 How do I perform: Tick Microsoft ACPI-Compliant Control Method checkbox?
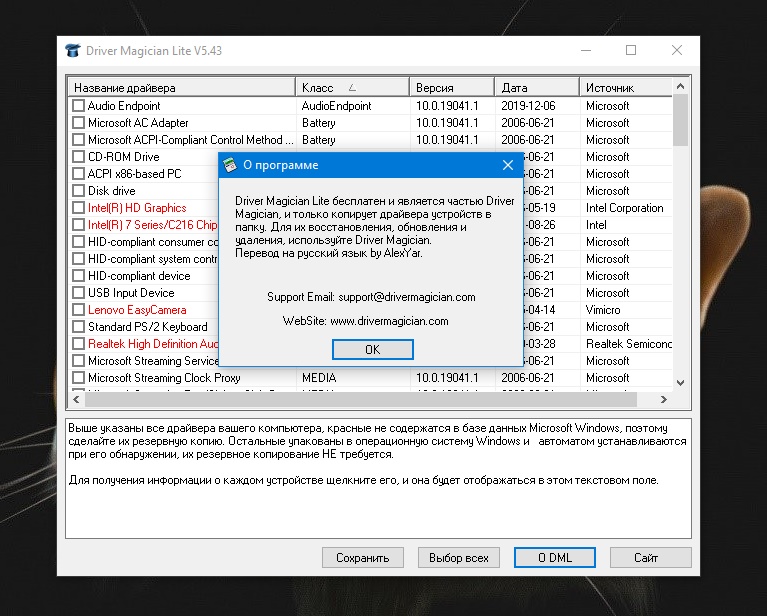coord(78,140)
